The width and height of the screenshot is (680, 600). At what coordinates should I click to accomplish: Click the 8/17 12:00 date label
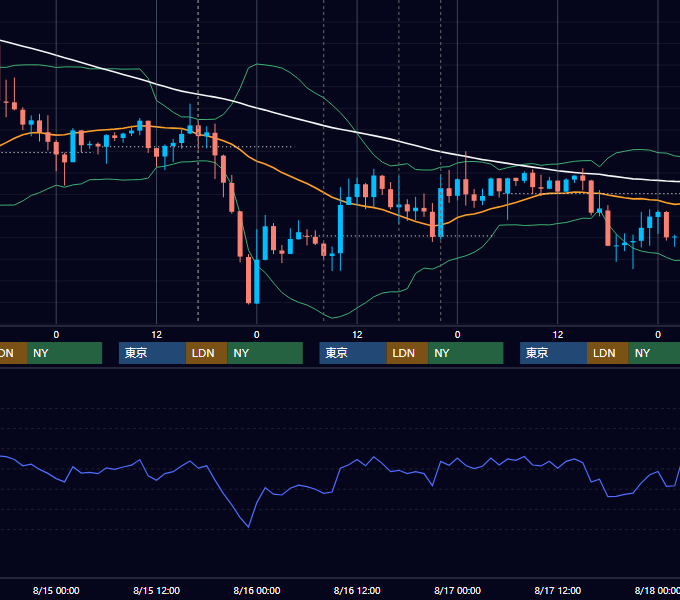558,590
